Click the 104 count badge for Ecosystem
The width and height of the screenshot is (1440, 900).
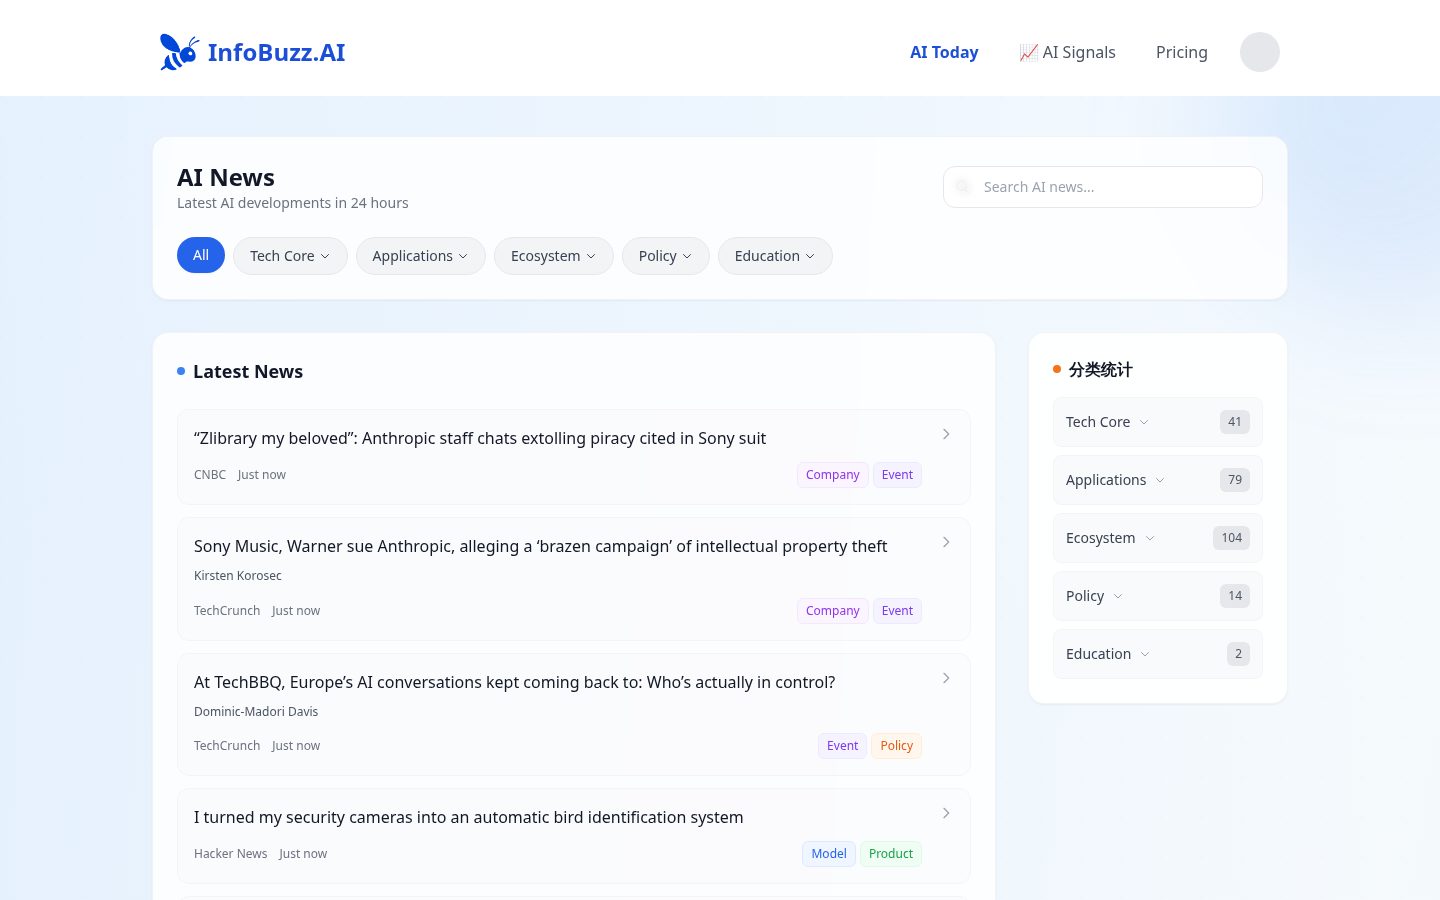click(1231, 538)
